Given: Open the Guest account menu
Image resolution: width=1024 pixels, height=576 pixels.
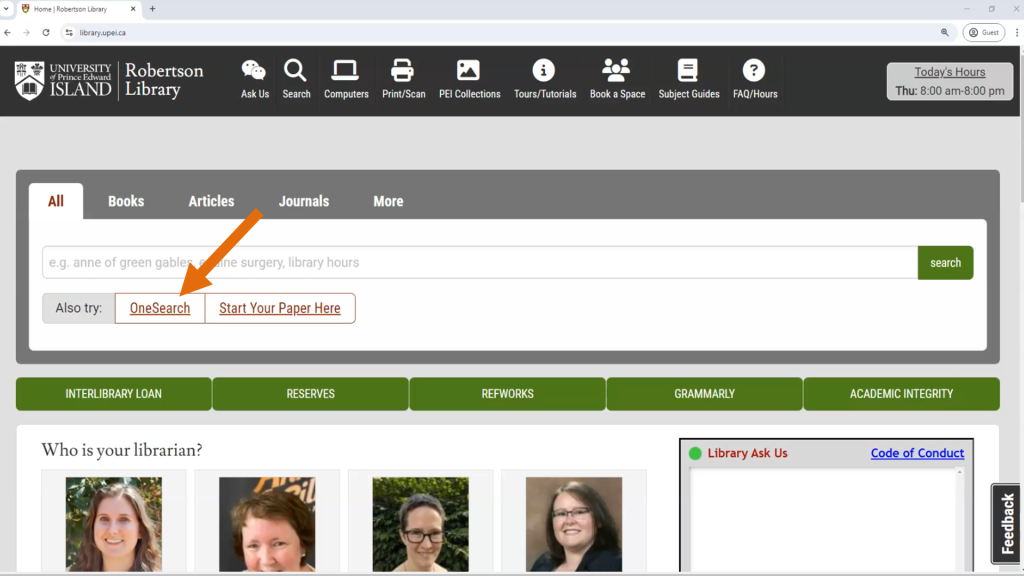Looking at the screenshot, I should click(983, 31).
